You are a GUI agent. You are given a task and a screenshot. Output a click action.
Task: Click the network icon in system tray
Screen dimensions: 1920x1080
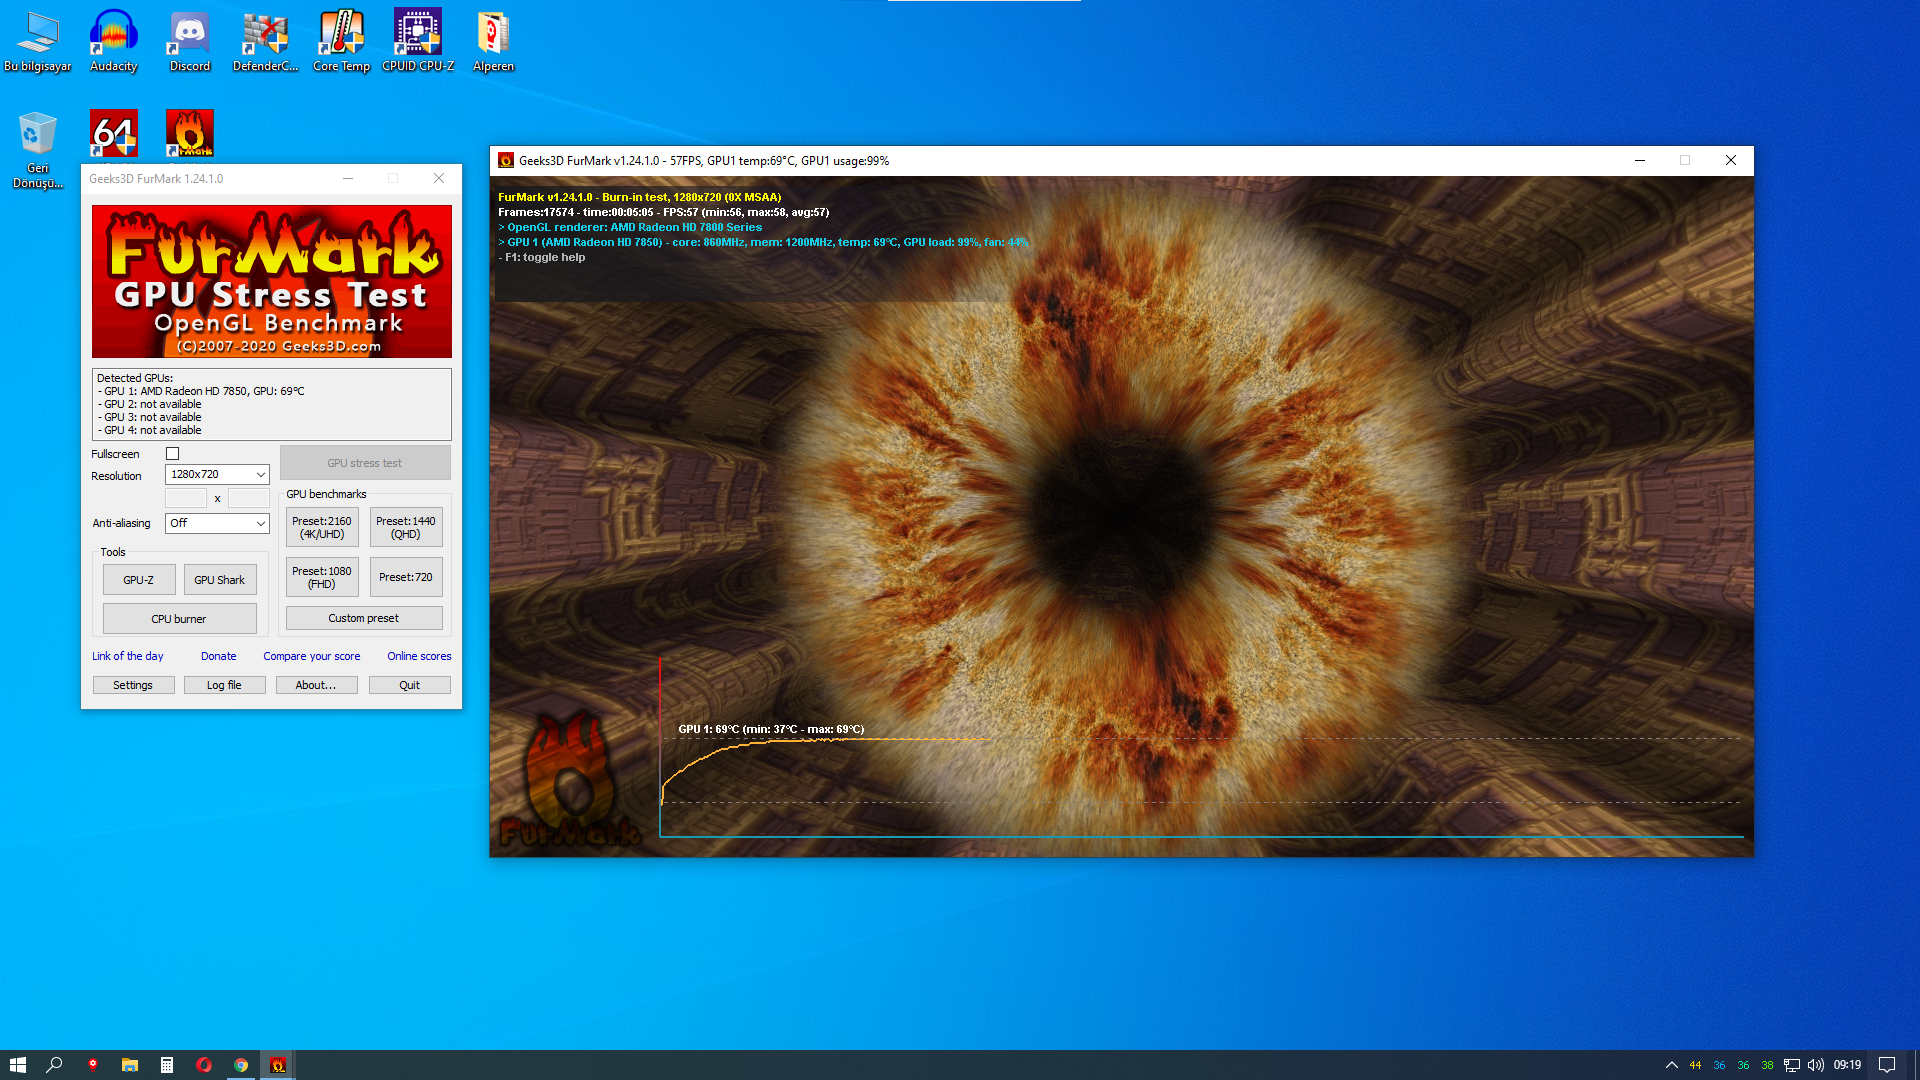pos(1792,1065)
